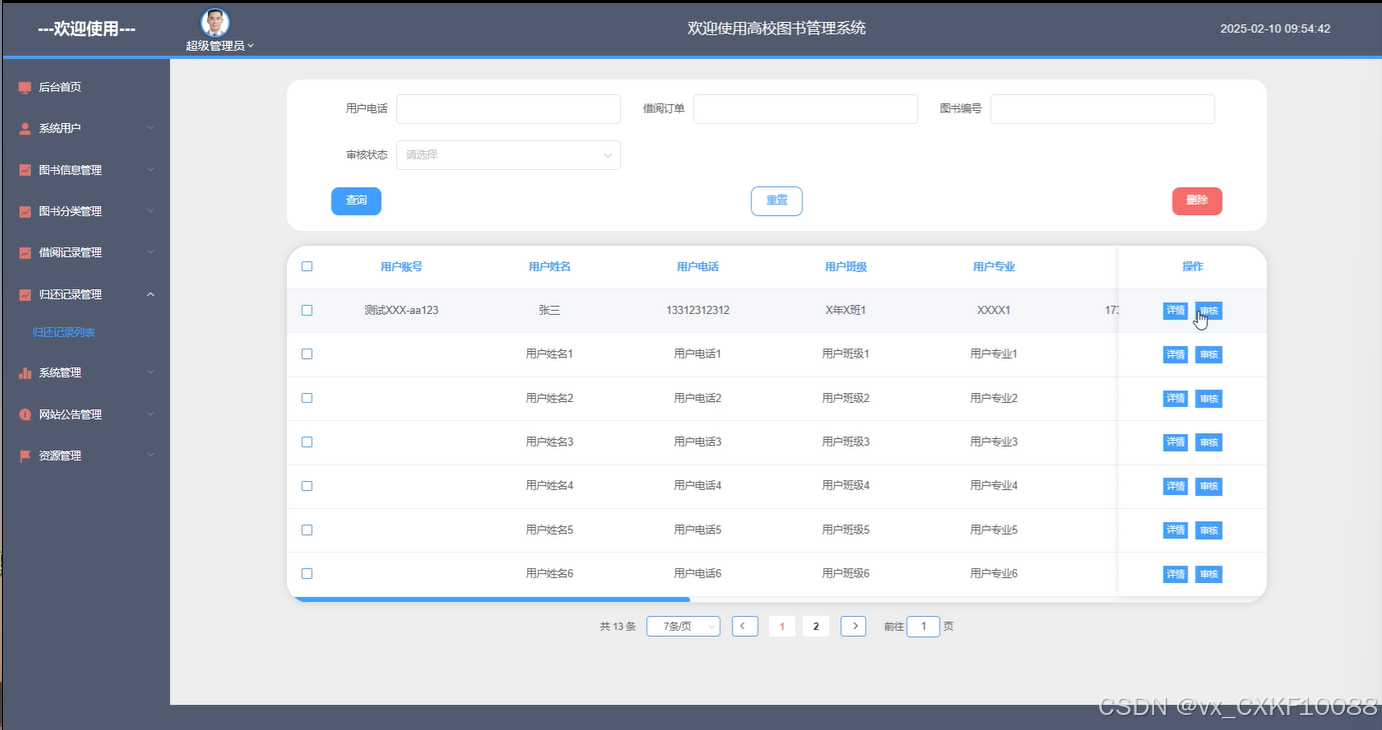The image size is (1382, 730).
Task: Click 审核 for the 用户姓名3 row
Action: tap(1208, 443)
